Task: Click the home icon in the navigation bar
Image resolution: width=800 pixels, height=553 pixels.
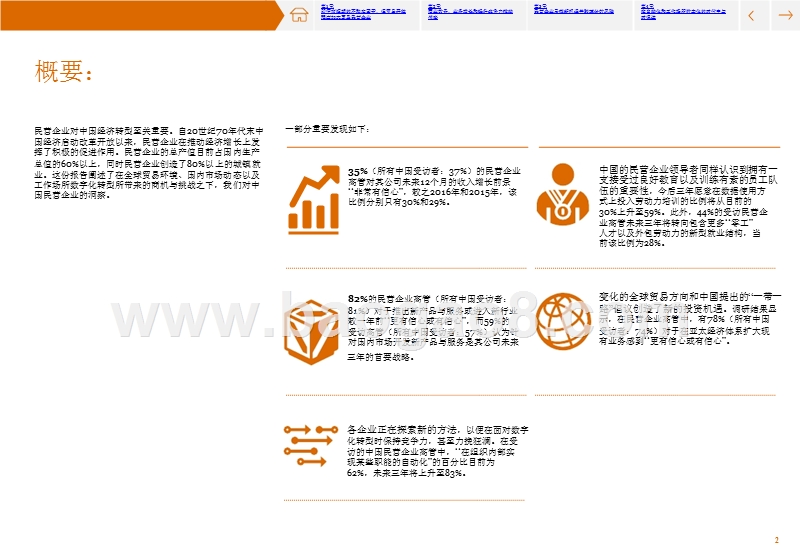Action: pyautogui.click(x=299, y=15)
